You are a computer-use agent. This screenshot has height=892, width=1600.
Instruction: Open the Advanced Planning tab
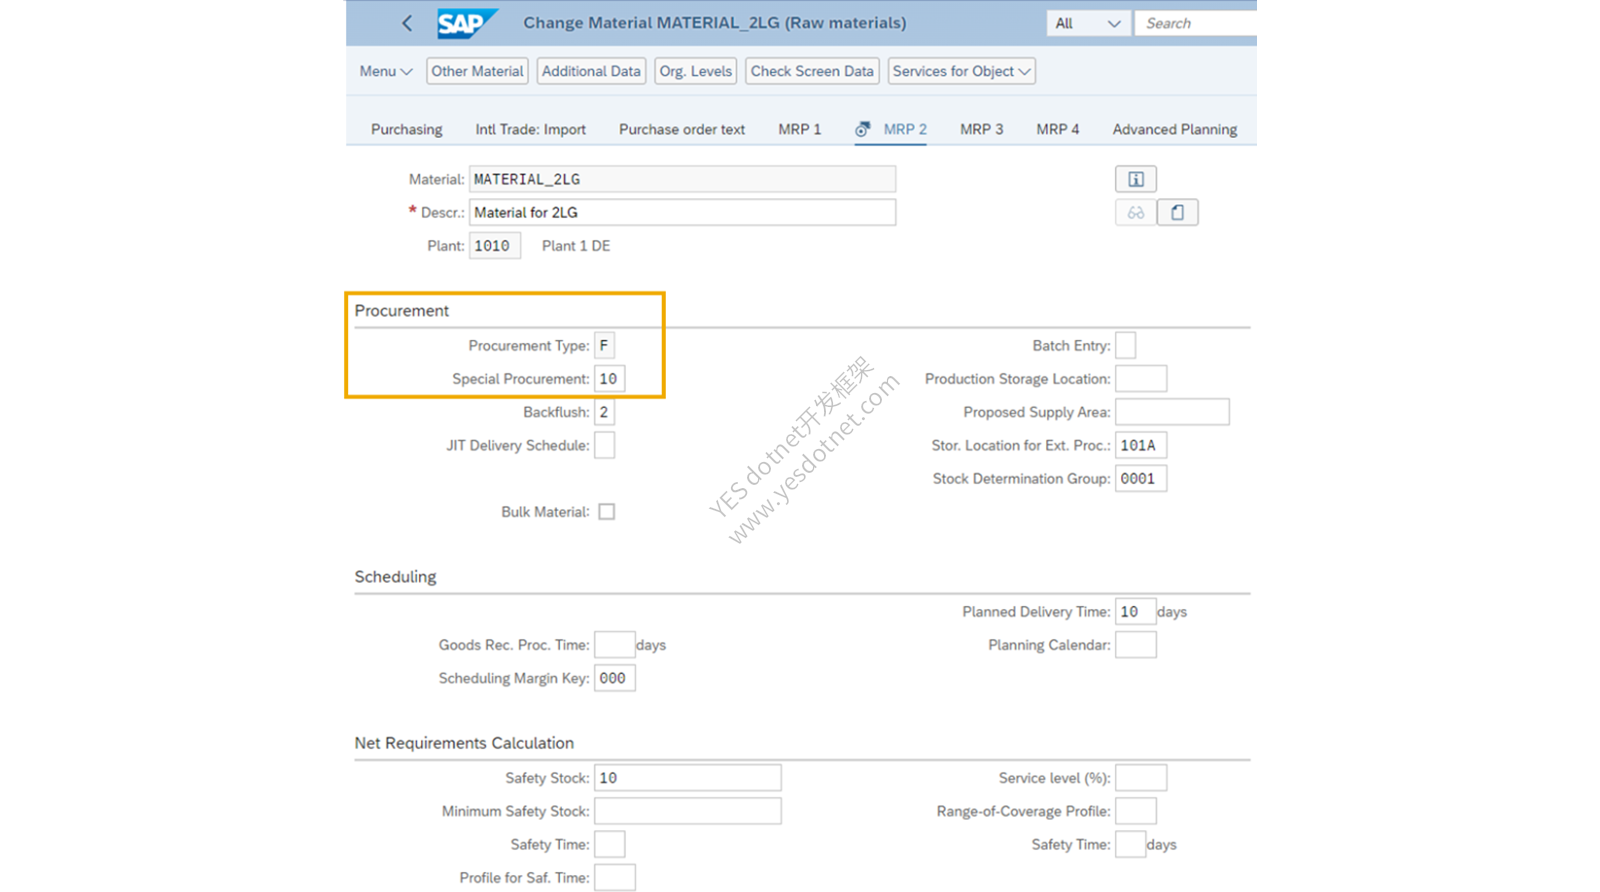pyautogui.click(x=1174, y=129)
